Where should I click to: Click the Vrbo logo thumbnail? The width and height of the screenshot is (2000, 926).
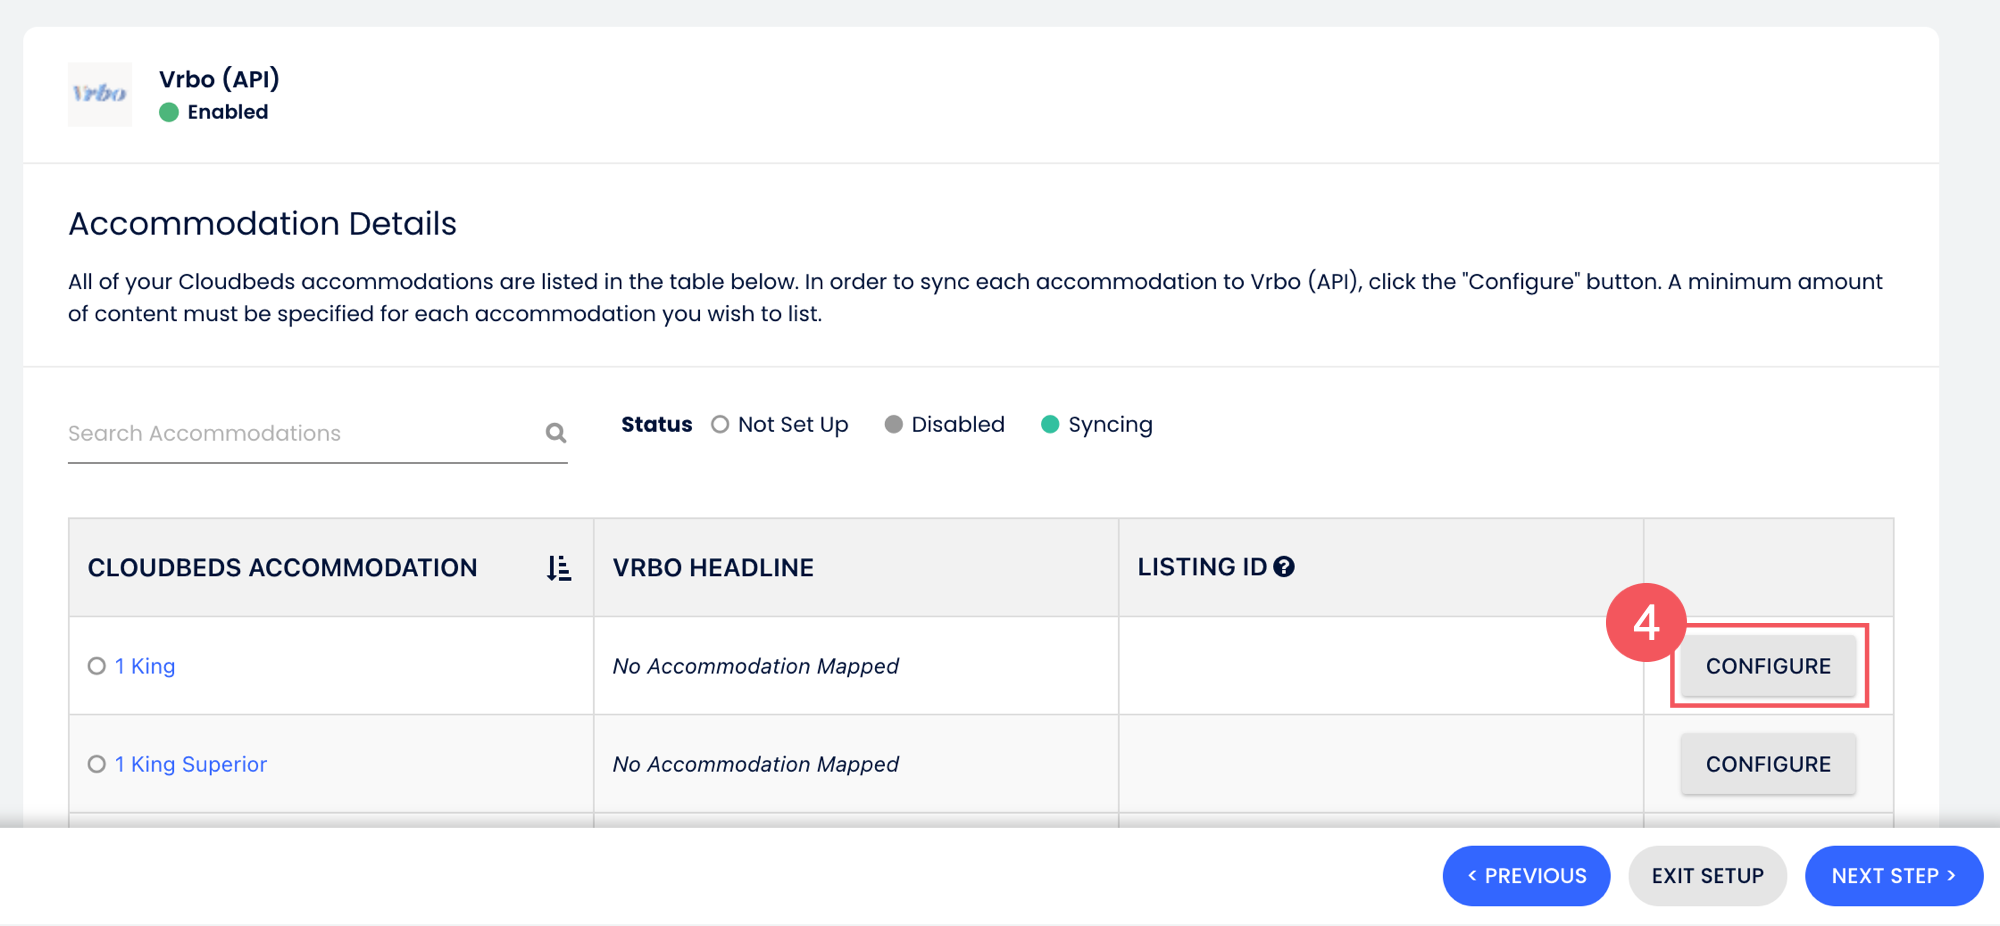(99, 94)
